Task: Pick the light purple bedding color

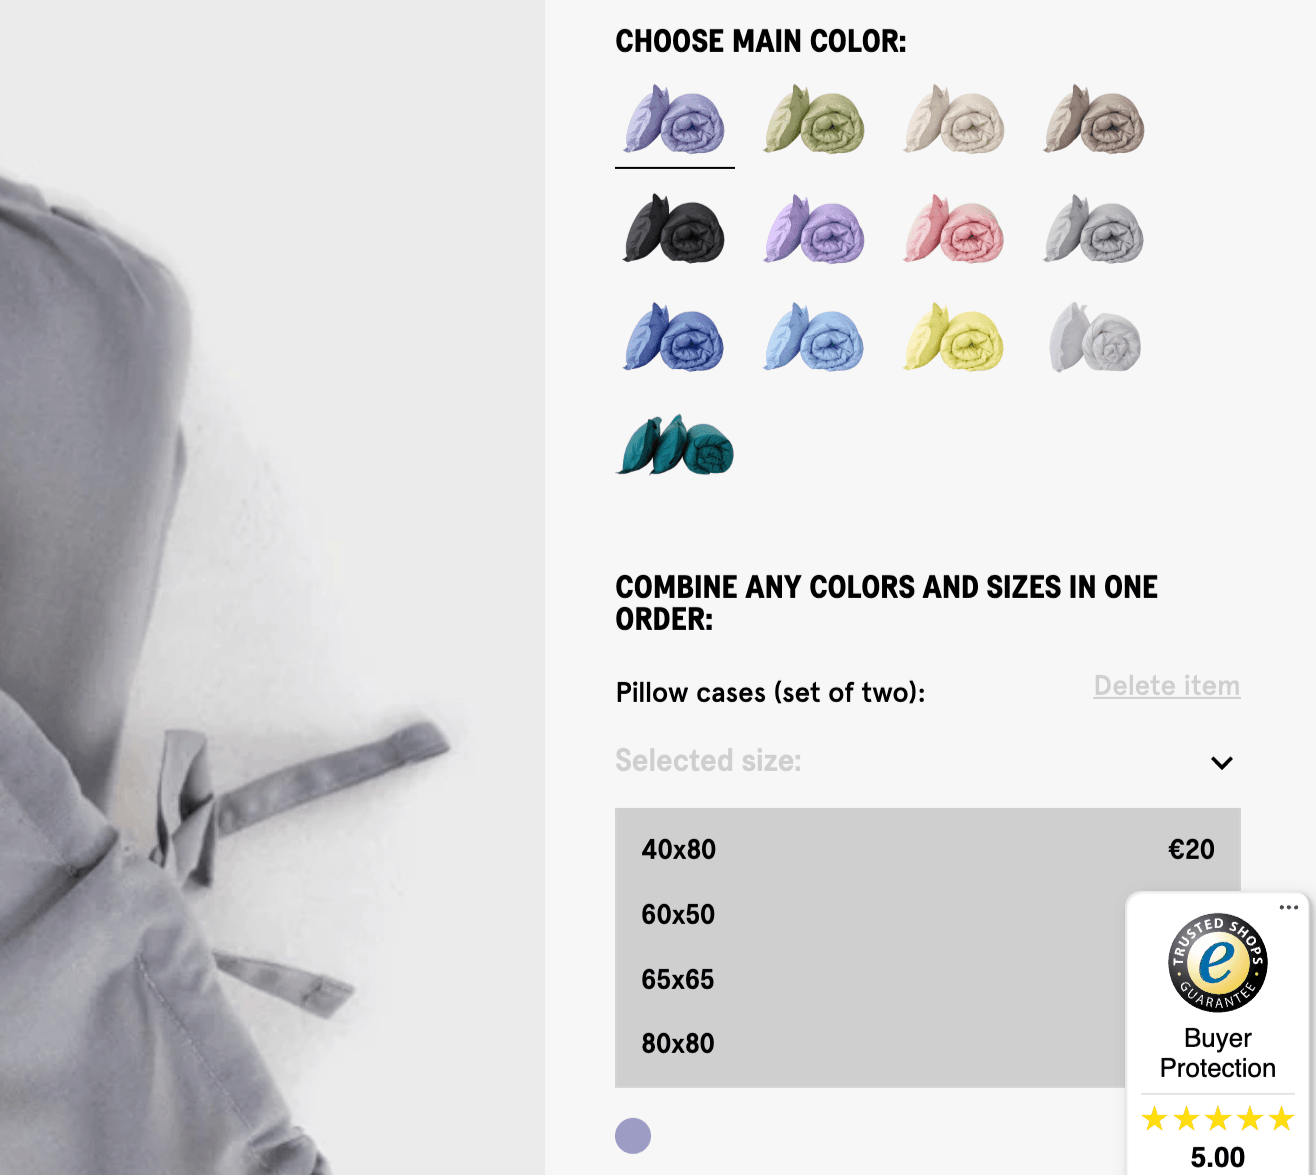Action: pos(814,229)
